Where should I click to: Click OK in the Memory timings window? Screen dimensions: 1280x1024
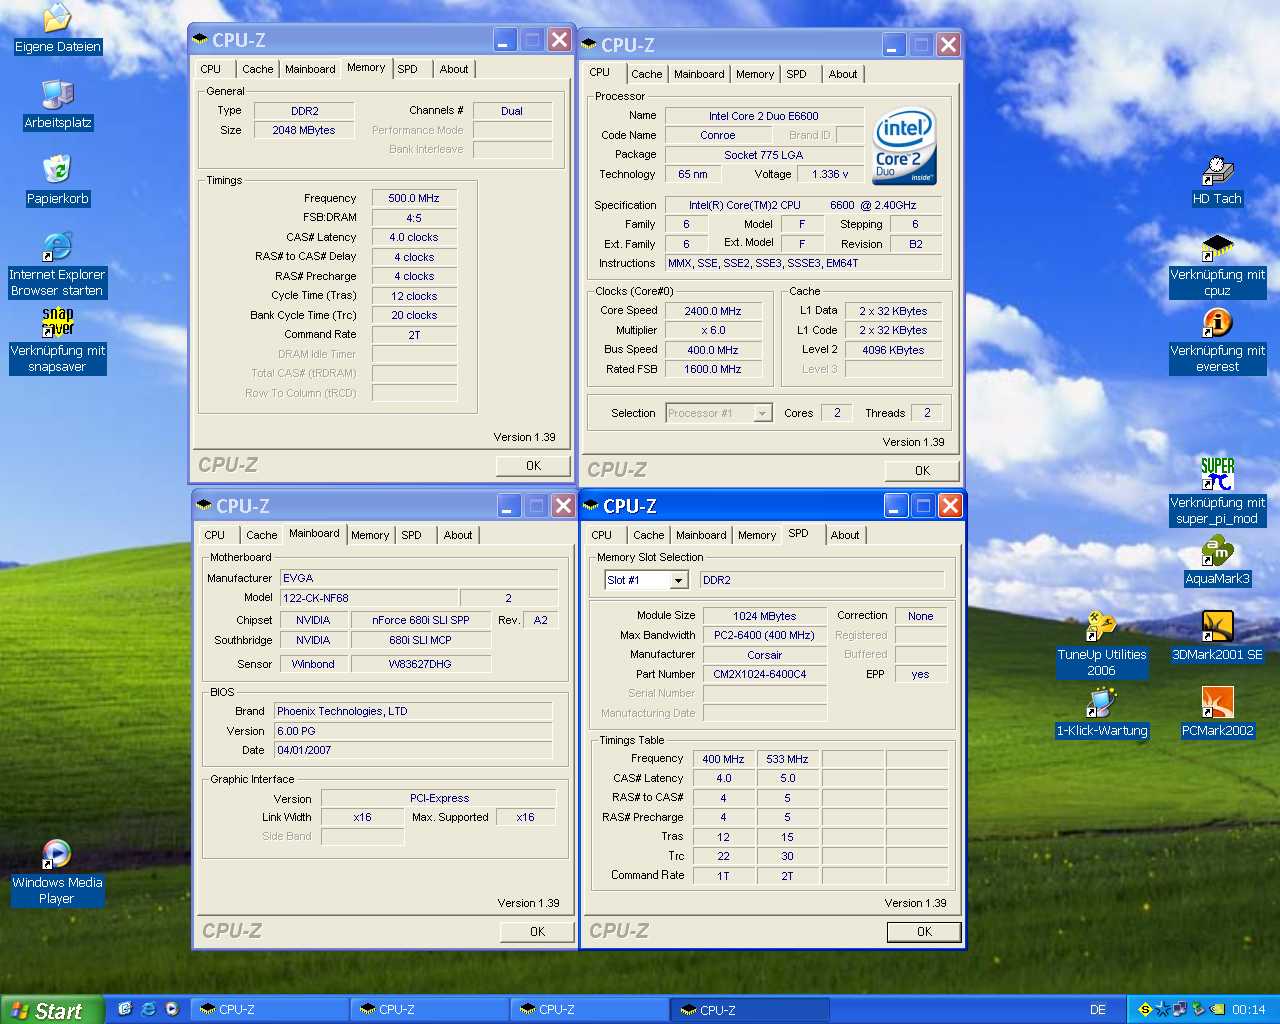533,465
